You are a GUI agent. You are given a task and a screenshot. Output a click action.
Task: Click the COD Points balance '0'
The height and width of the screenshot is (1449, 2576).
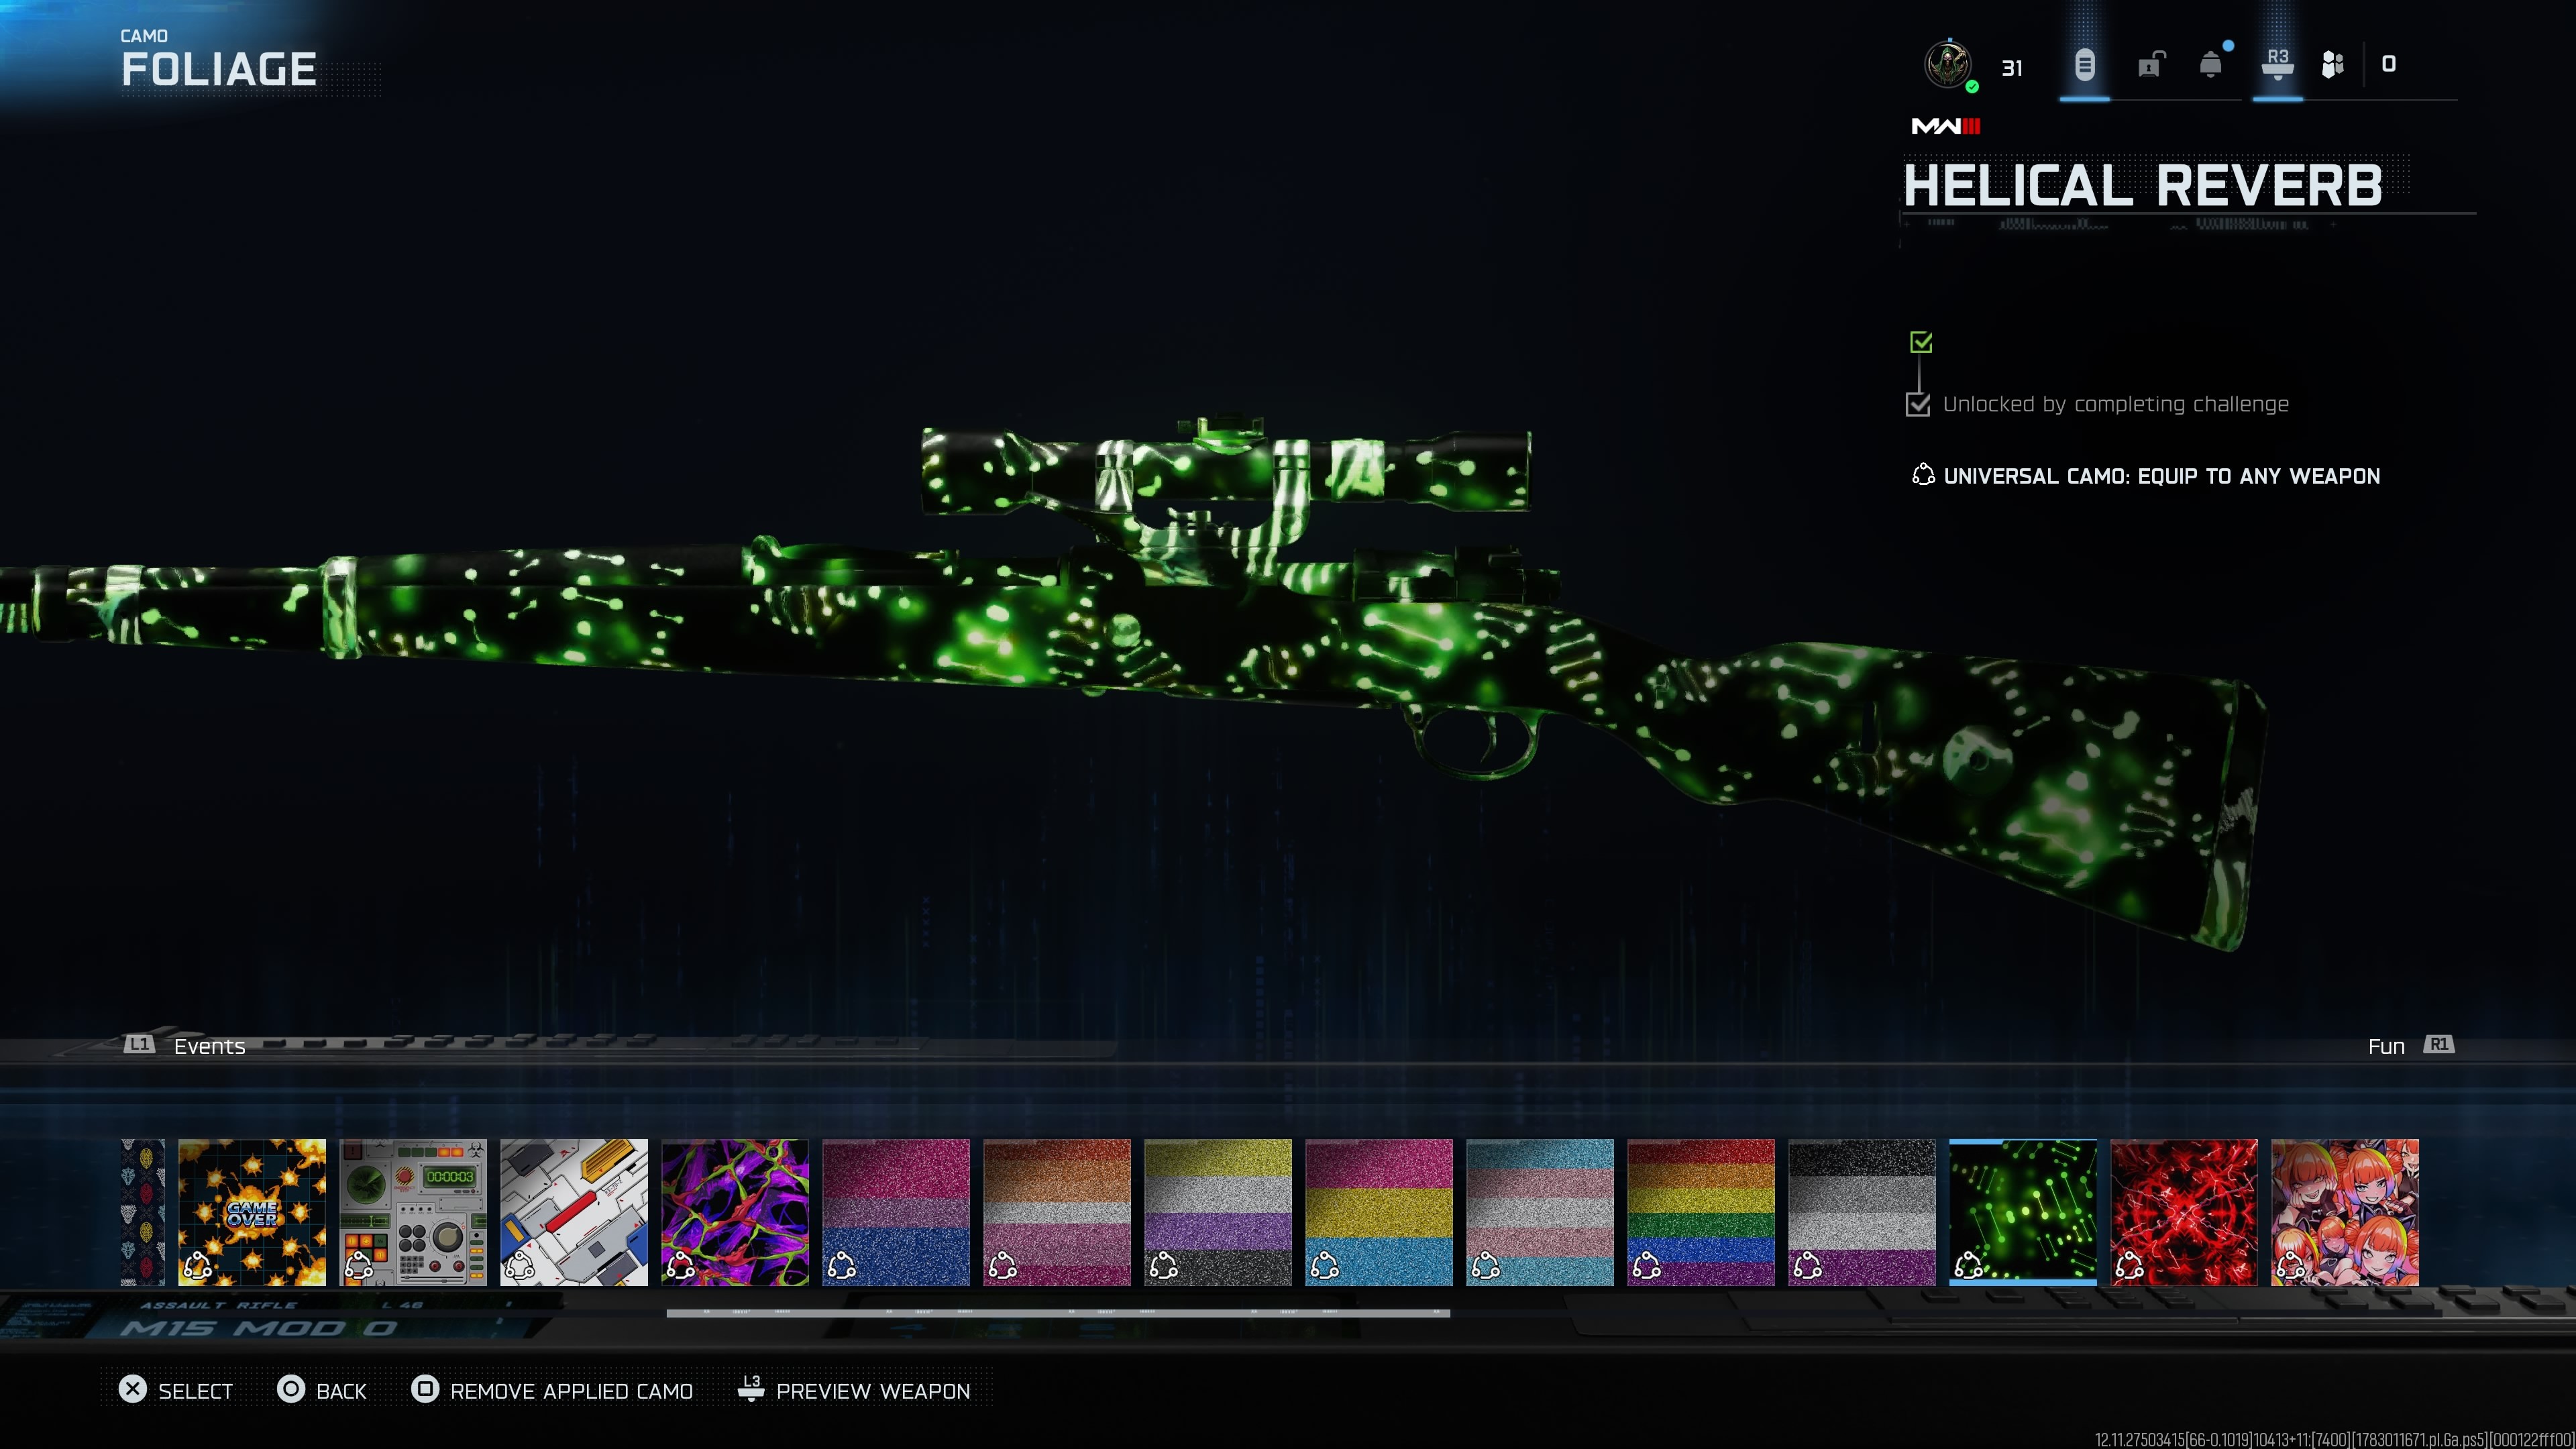2389,64
